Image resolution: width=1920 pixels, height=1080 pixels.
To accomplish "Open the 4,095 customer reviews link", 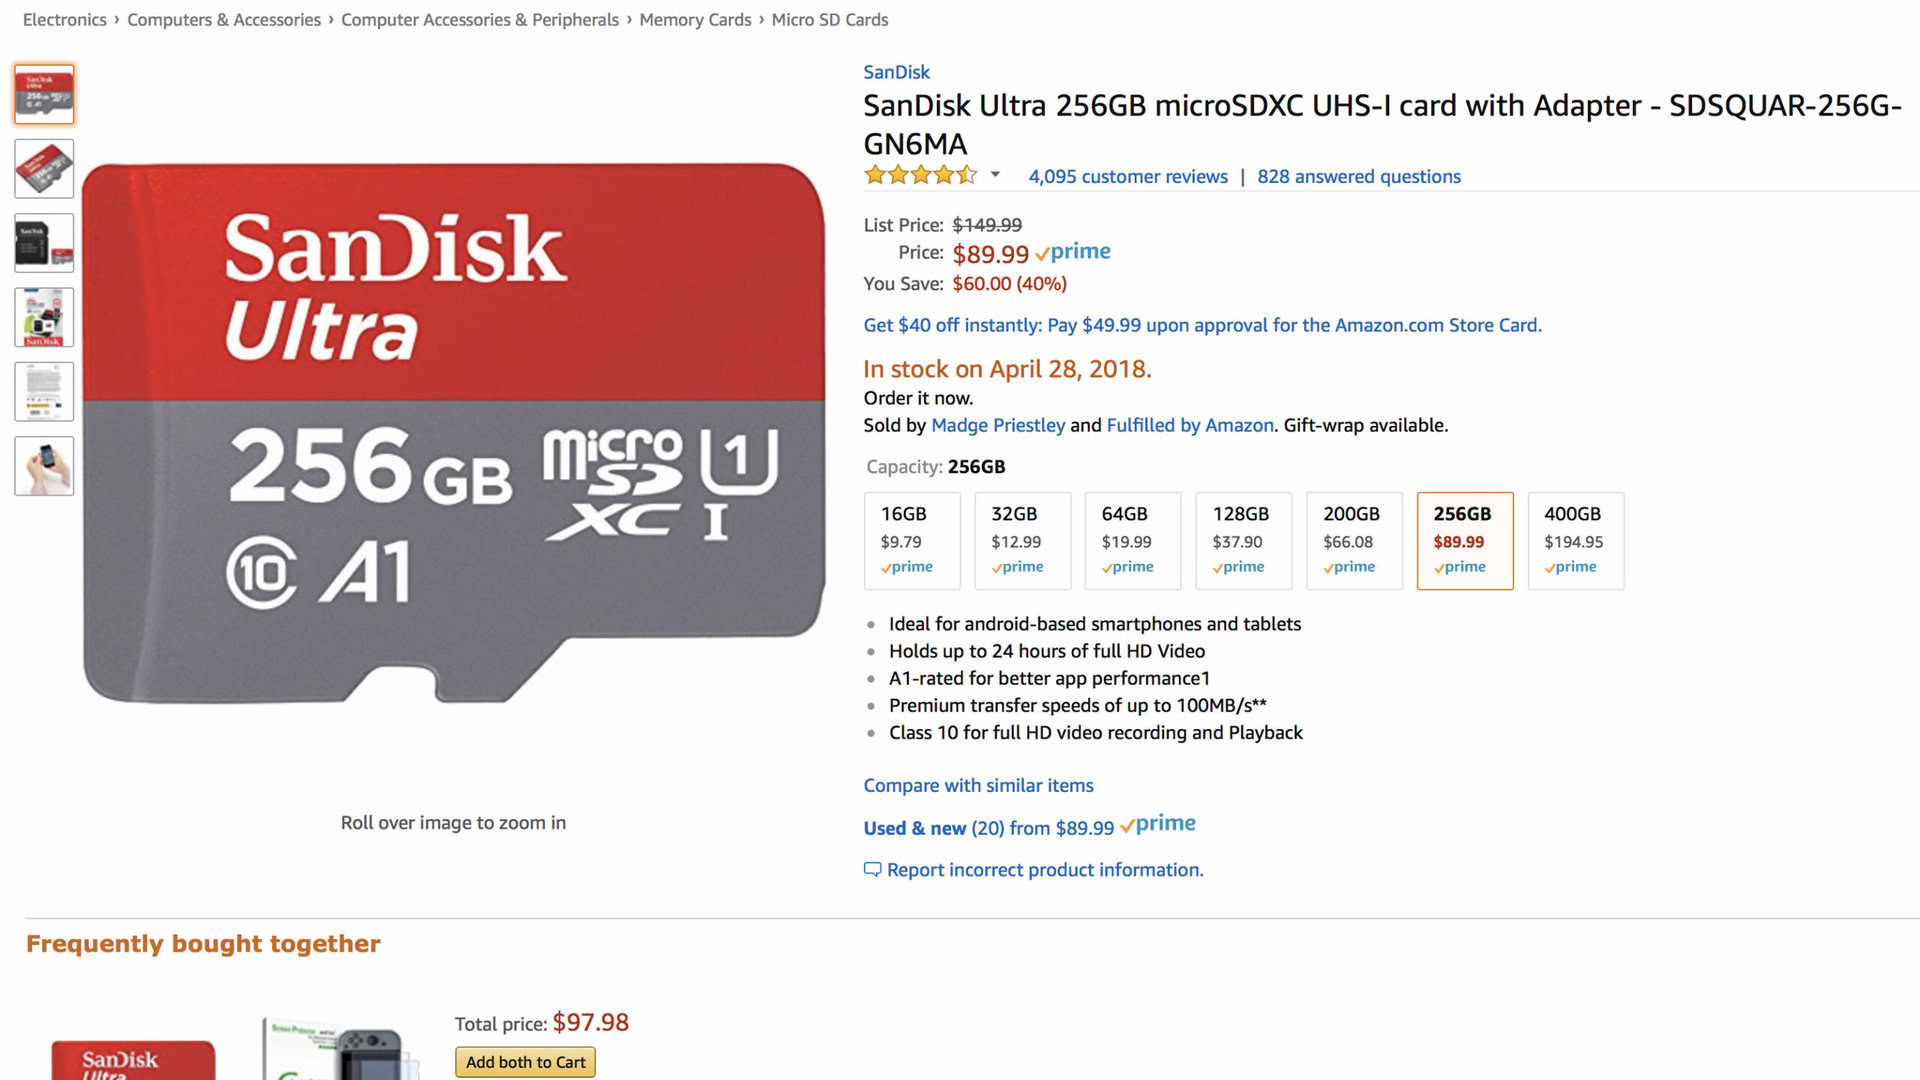I will tap(1128, 177).
